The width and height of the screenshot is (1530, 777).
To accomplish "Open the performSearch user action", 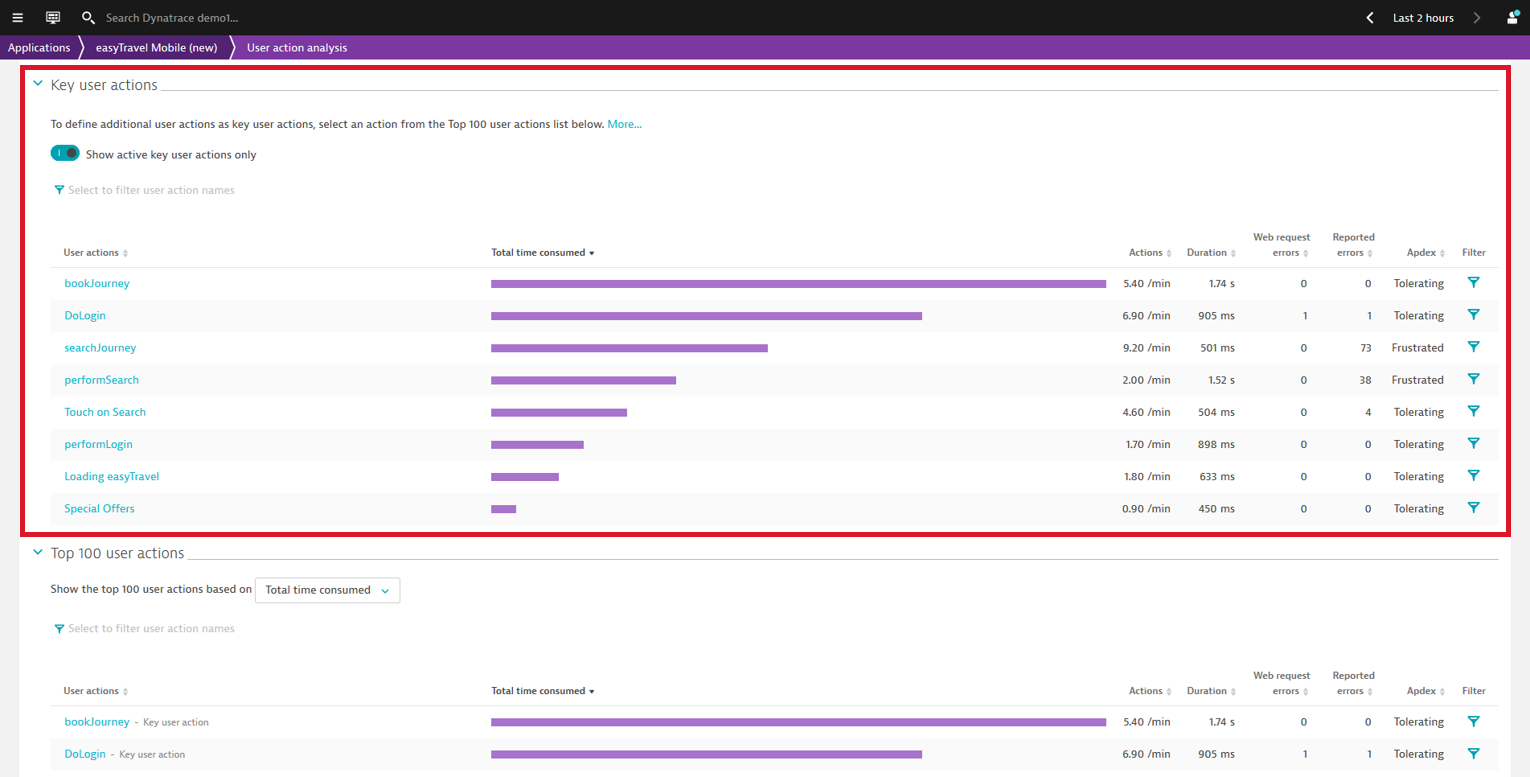I will 102,380.
